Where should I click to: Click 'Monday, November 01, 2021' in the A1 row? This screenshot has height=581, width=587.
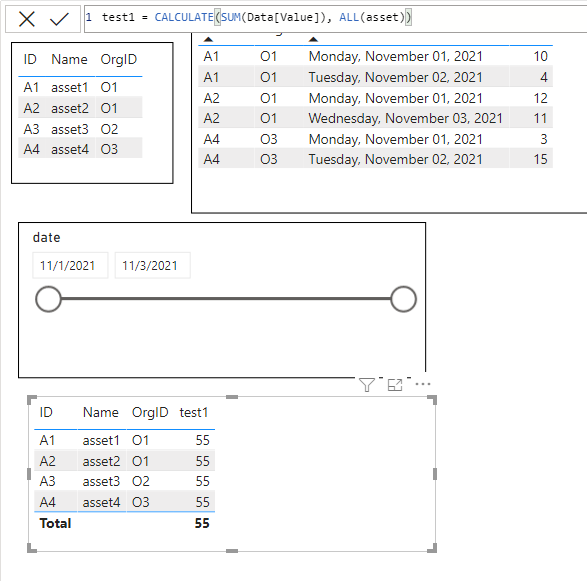click(396, 56)
